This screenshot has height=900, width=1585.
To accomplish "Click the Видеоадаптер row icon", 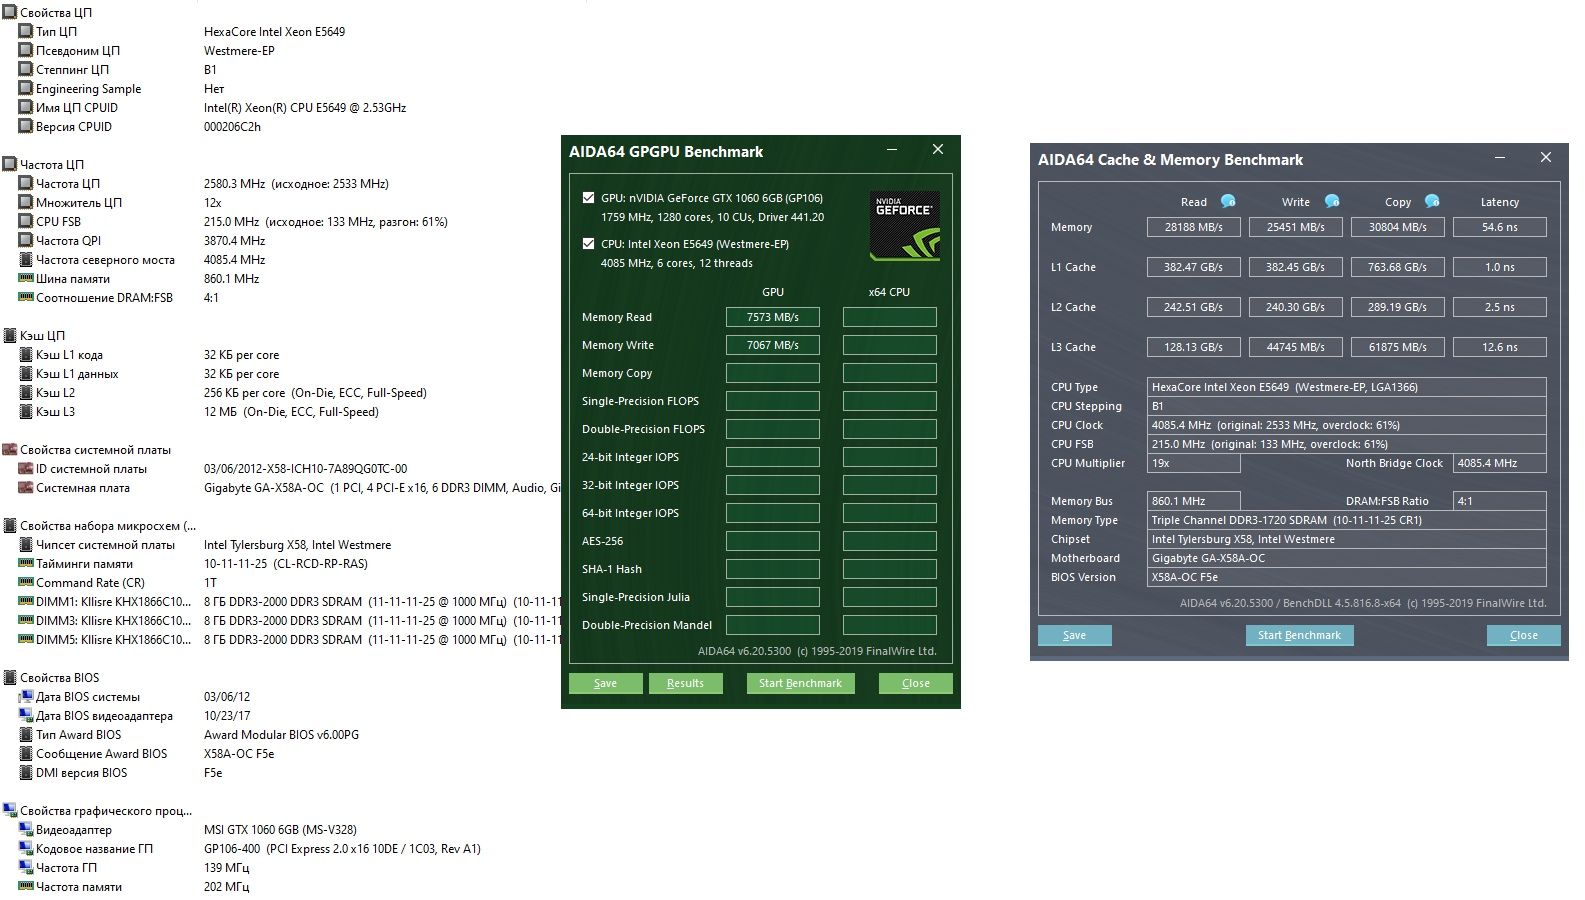I will pyautogui.click(x=26, y=829).
